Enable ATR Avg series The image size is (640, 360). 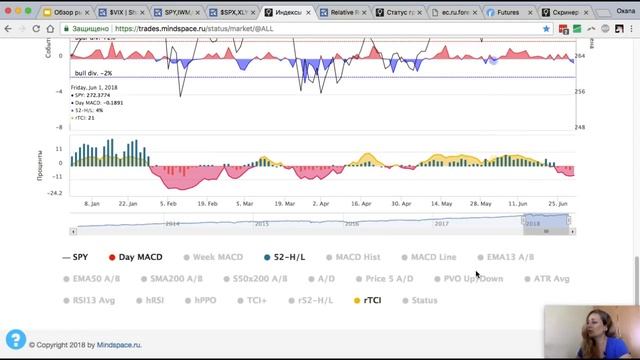pos(547,279)
